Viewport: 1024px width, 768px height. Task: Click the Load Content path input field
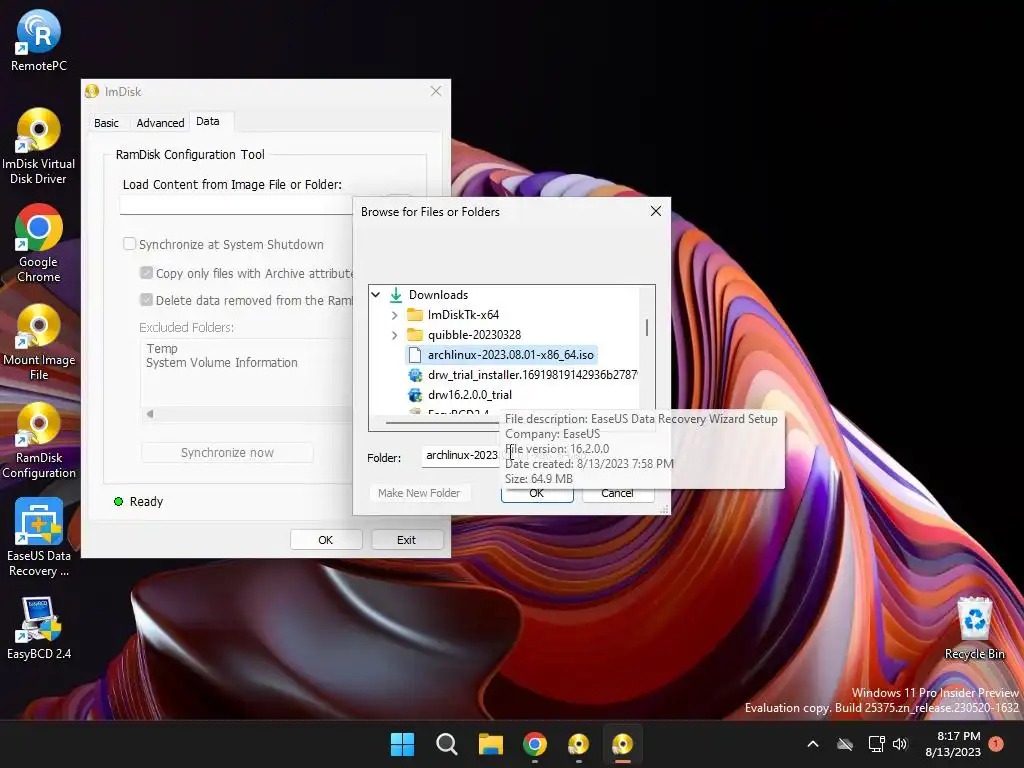[236, 205]
